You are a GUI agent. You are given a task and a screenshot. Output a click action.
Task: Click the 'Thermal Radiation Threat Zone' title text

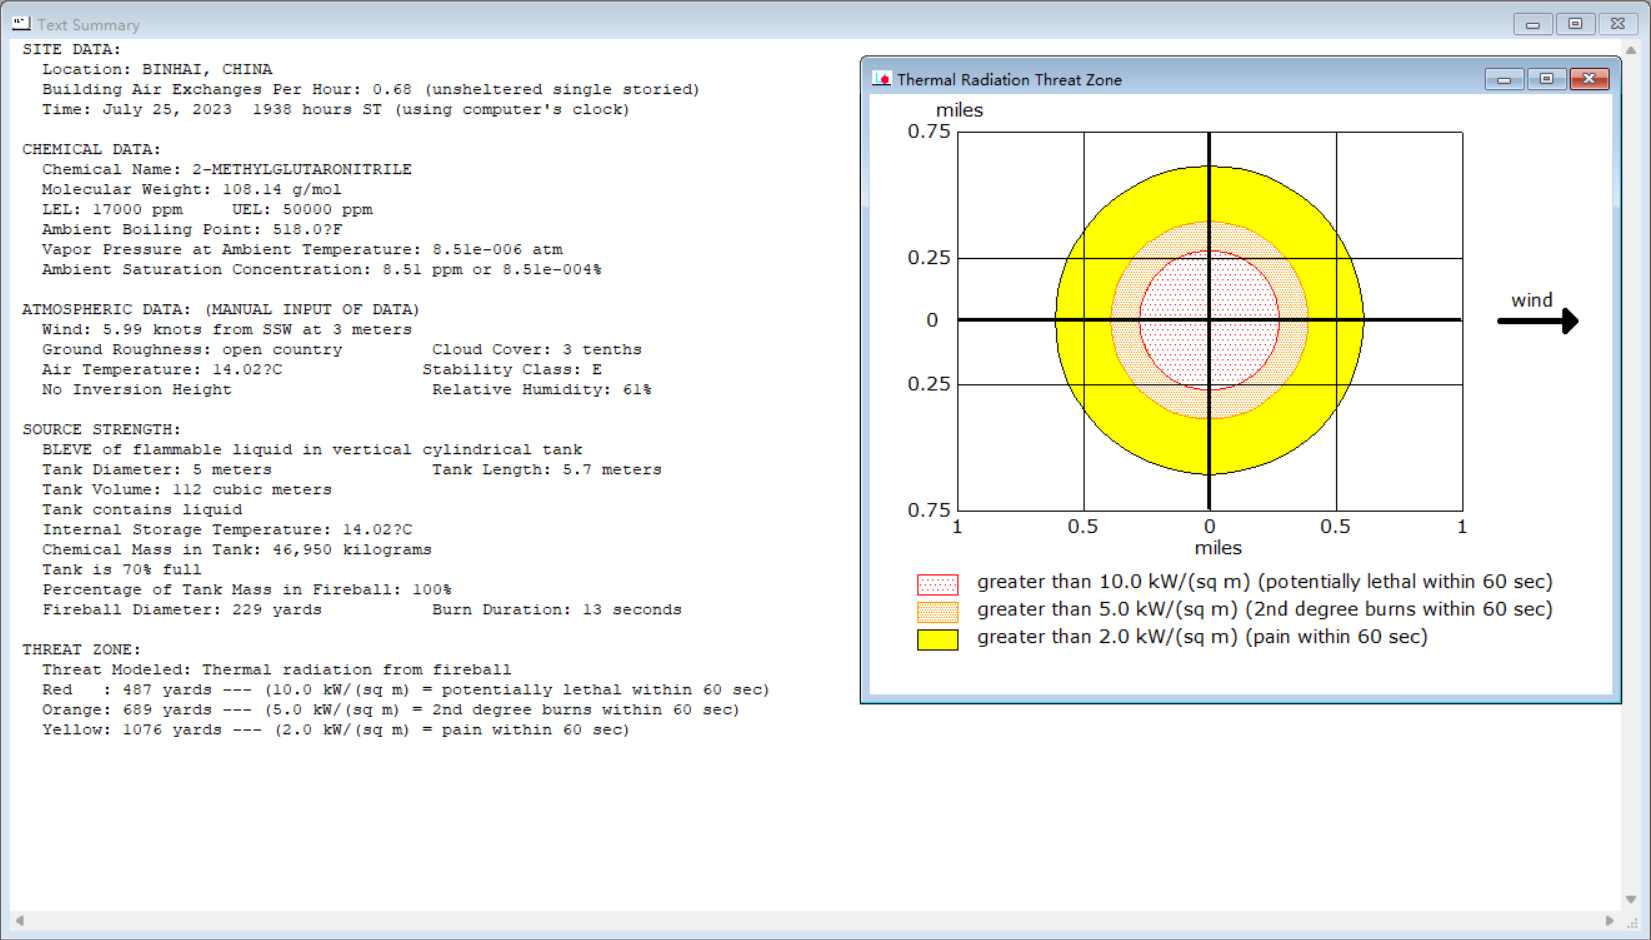[1009, 80]
